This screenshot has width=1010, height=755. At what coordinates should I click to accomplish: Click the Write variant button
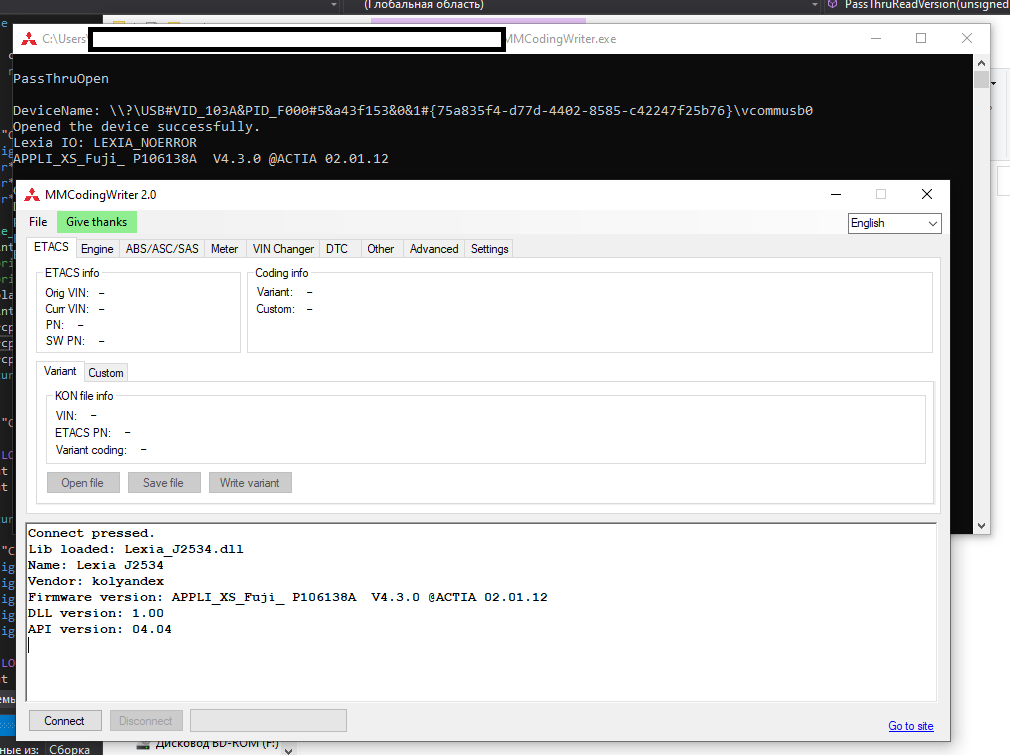(250, 483)
